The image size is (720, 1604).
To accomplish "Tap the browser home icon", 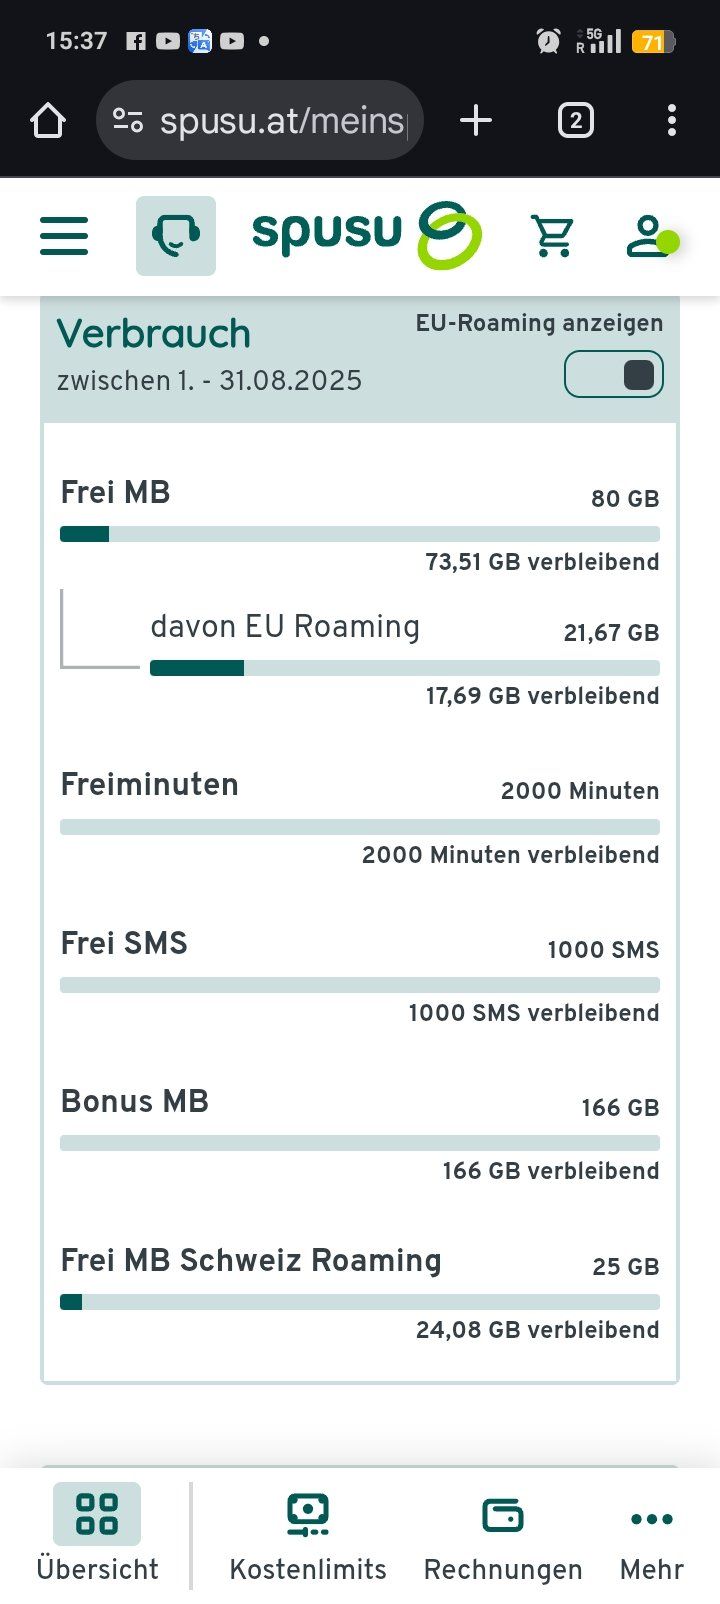I will click(48, 121).
